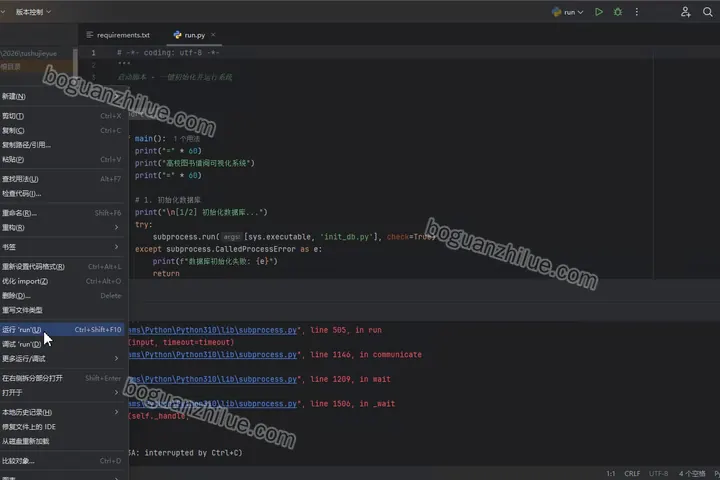The width and height of the screenshot is (720, 480).
Task: Select 在右侧拆分部分打开 menu entry
Action: coord(62,378)
